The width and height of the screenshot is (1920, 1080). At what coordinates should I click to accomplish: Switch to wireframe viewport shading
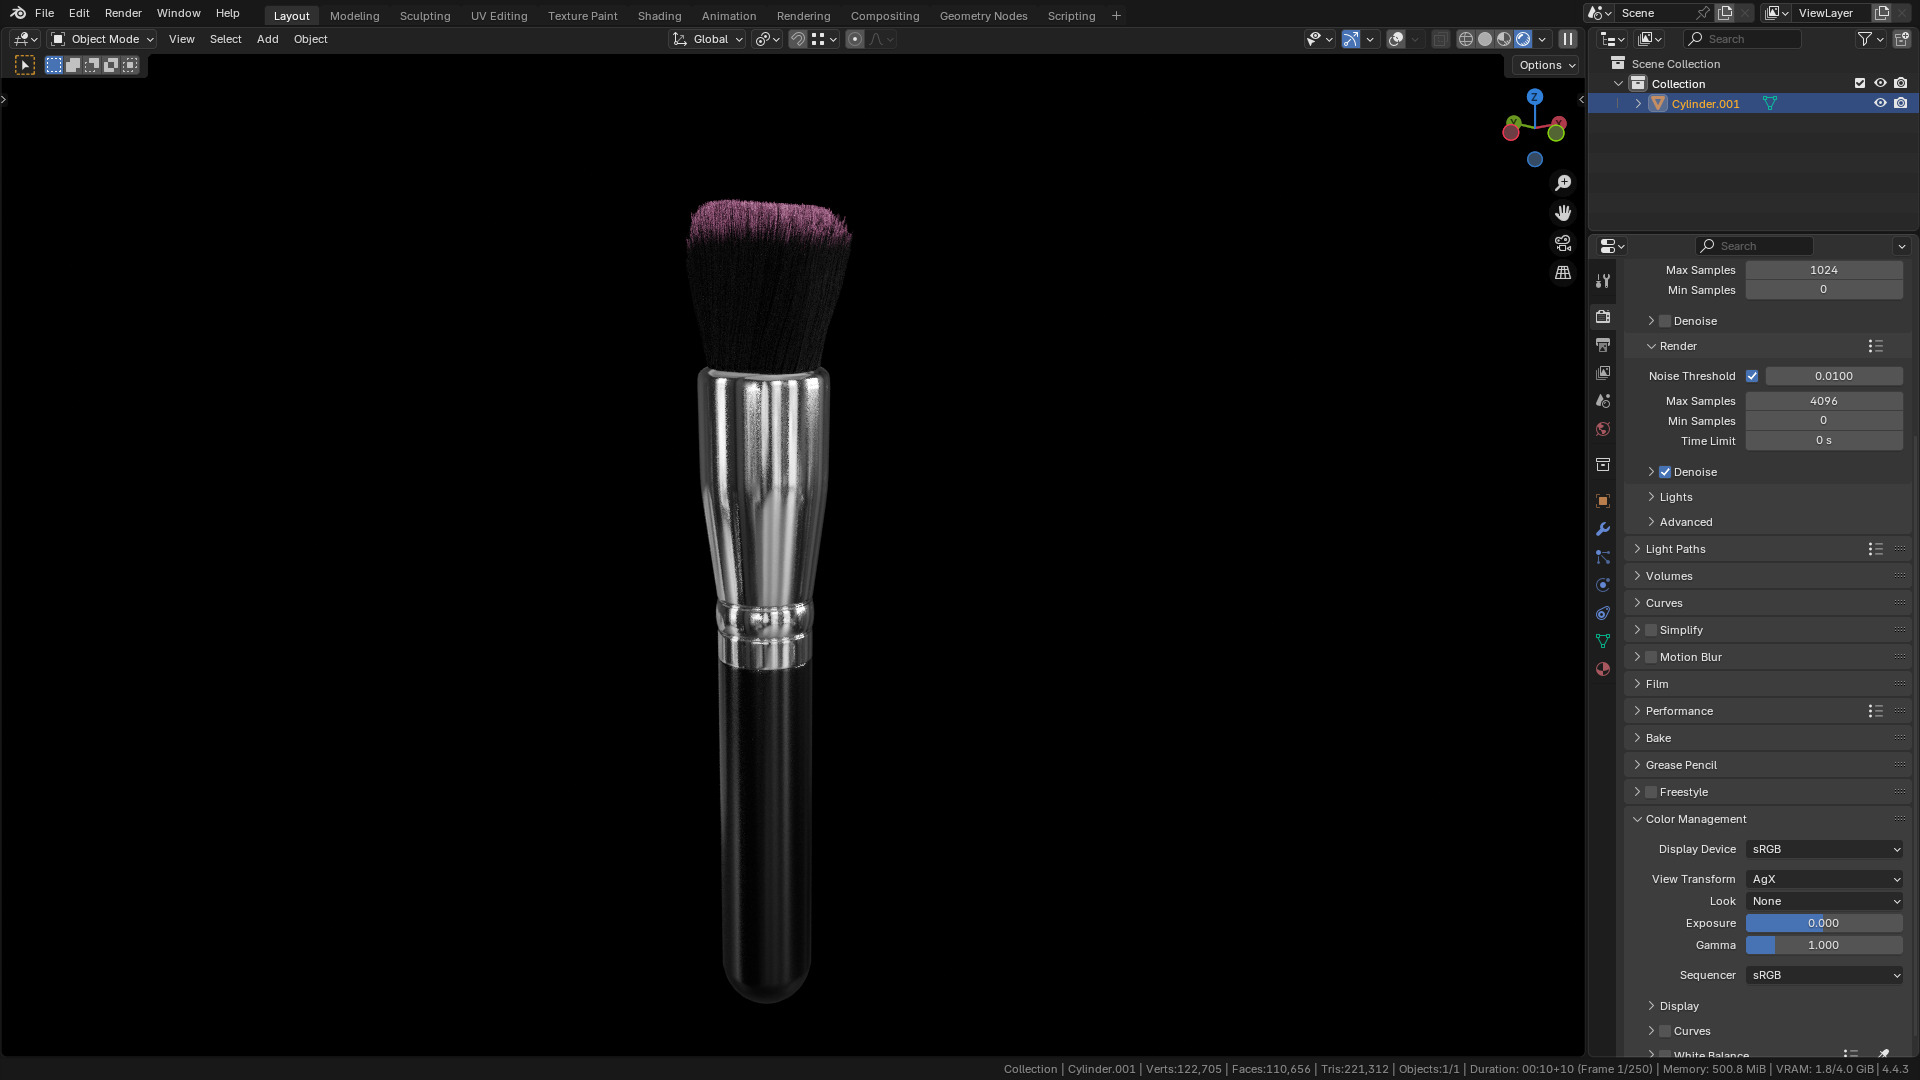click(x=1466, y=39)
